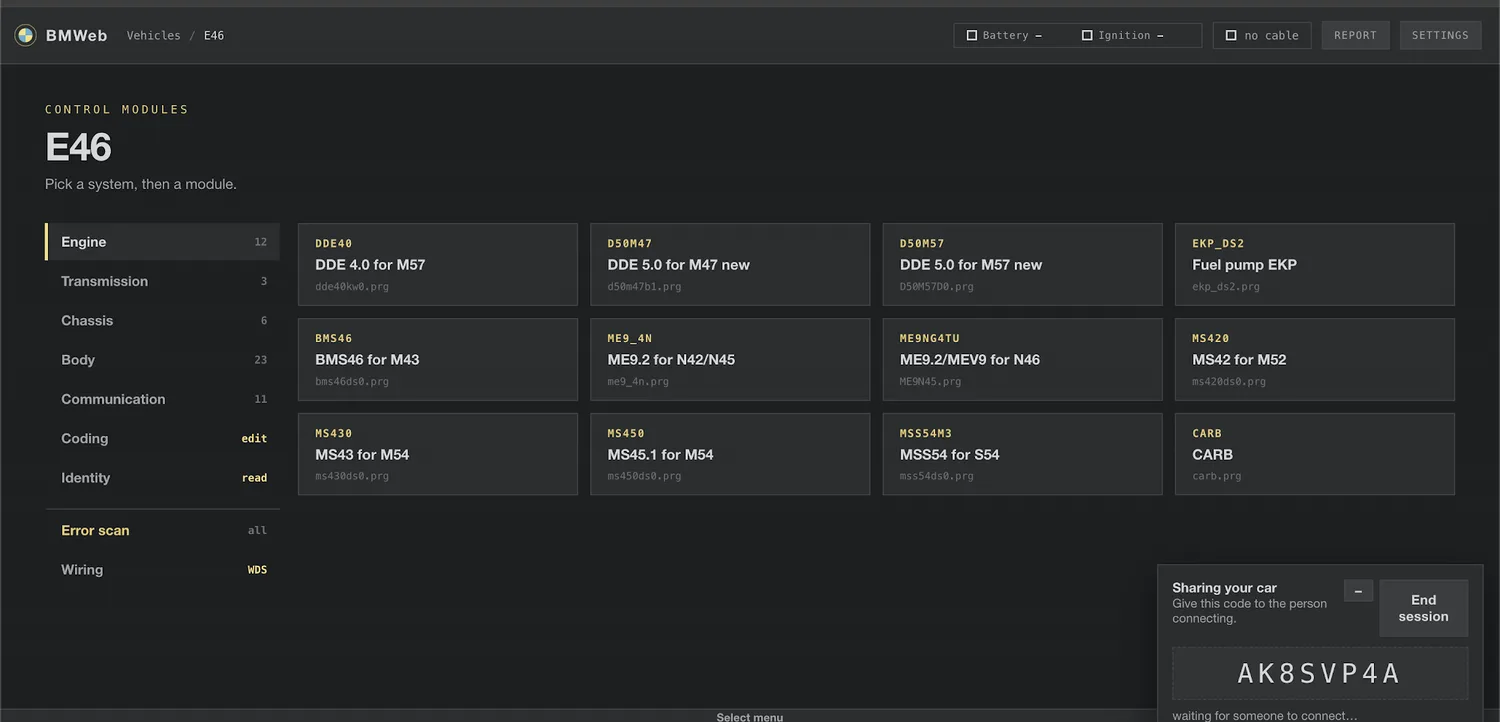1500x722 pixels.
Task: Click the share code AK8SVP4A
Action: point(1320,674)
